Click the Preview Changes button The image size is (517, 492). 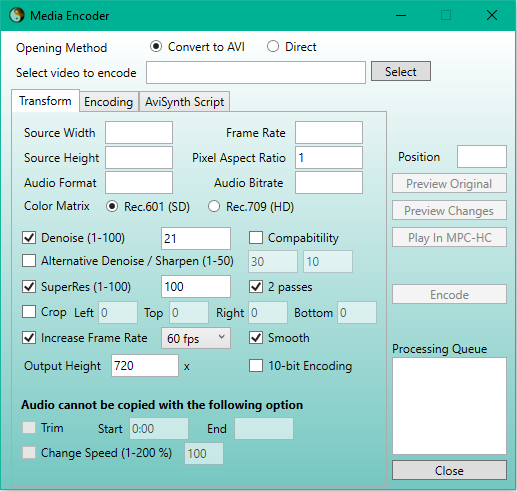pos(449,210)
